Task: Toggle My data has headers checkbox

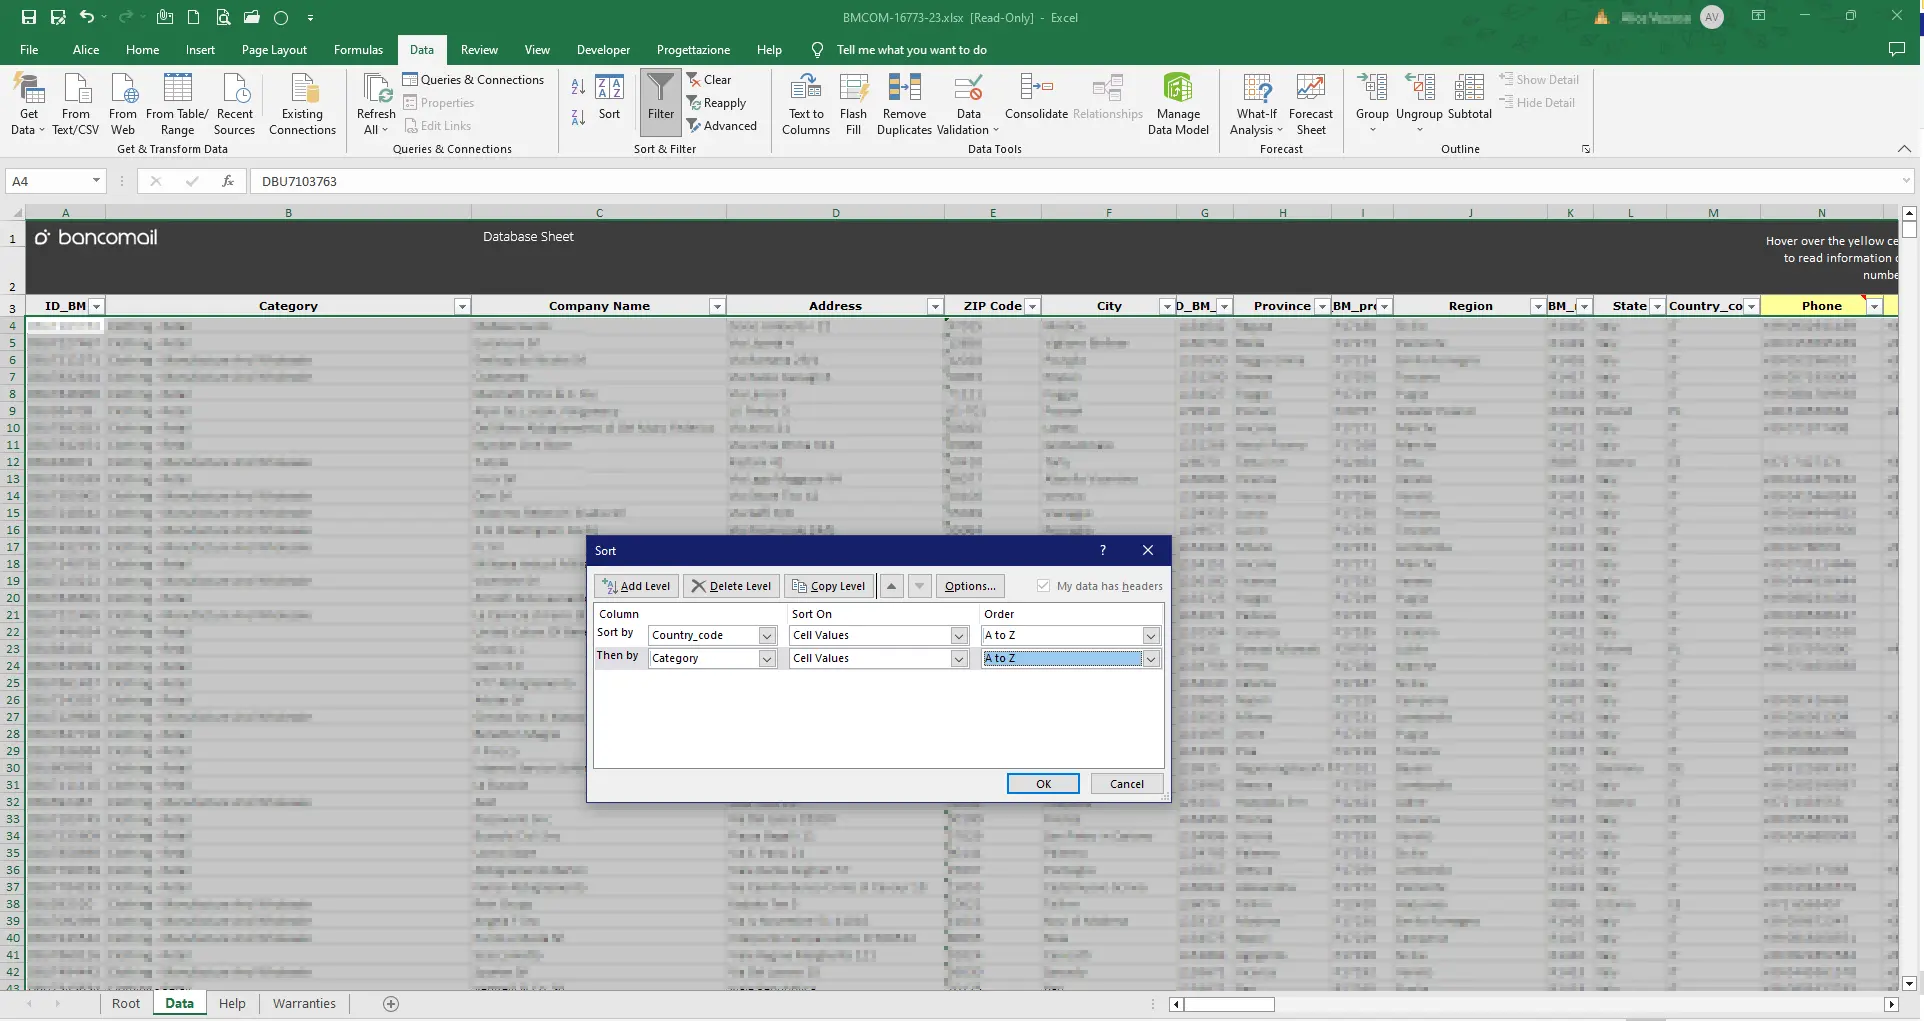Action: point(1043,586)
